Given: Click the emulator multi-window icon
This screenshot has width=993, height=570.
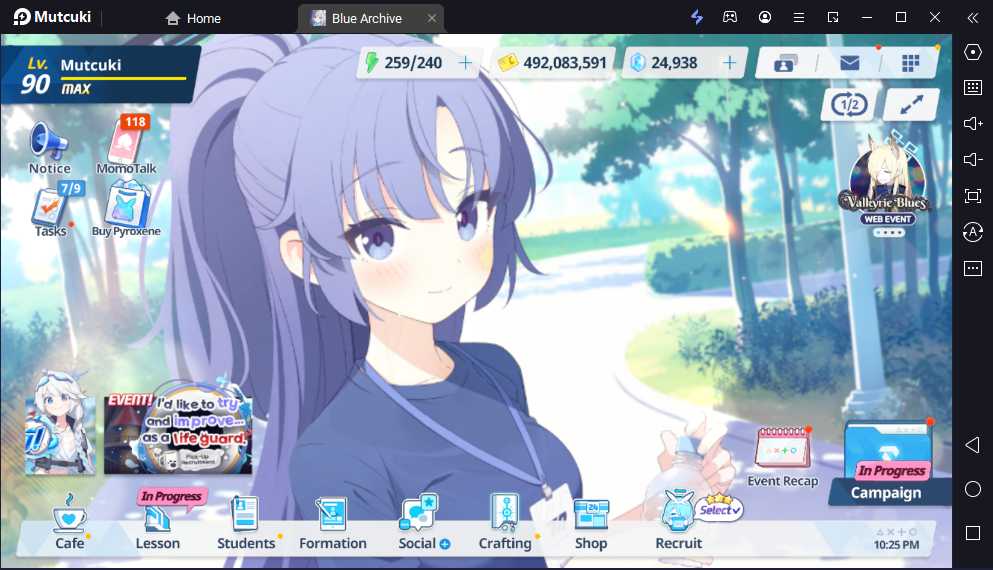Looking at the screenshot, I should click(x=833, y=17).
